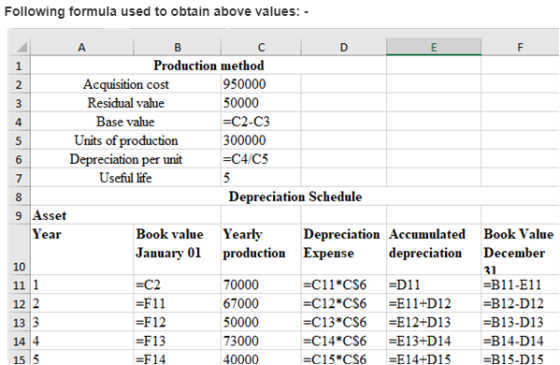Click the =C13*C$6 formula cell
Viewport: 560px width, 365px height.
[x=344, y=322]
